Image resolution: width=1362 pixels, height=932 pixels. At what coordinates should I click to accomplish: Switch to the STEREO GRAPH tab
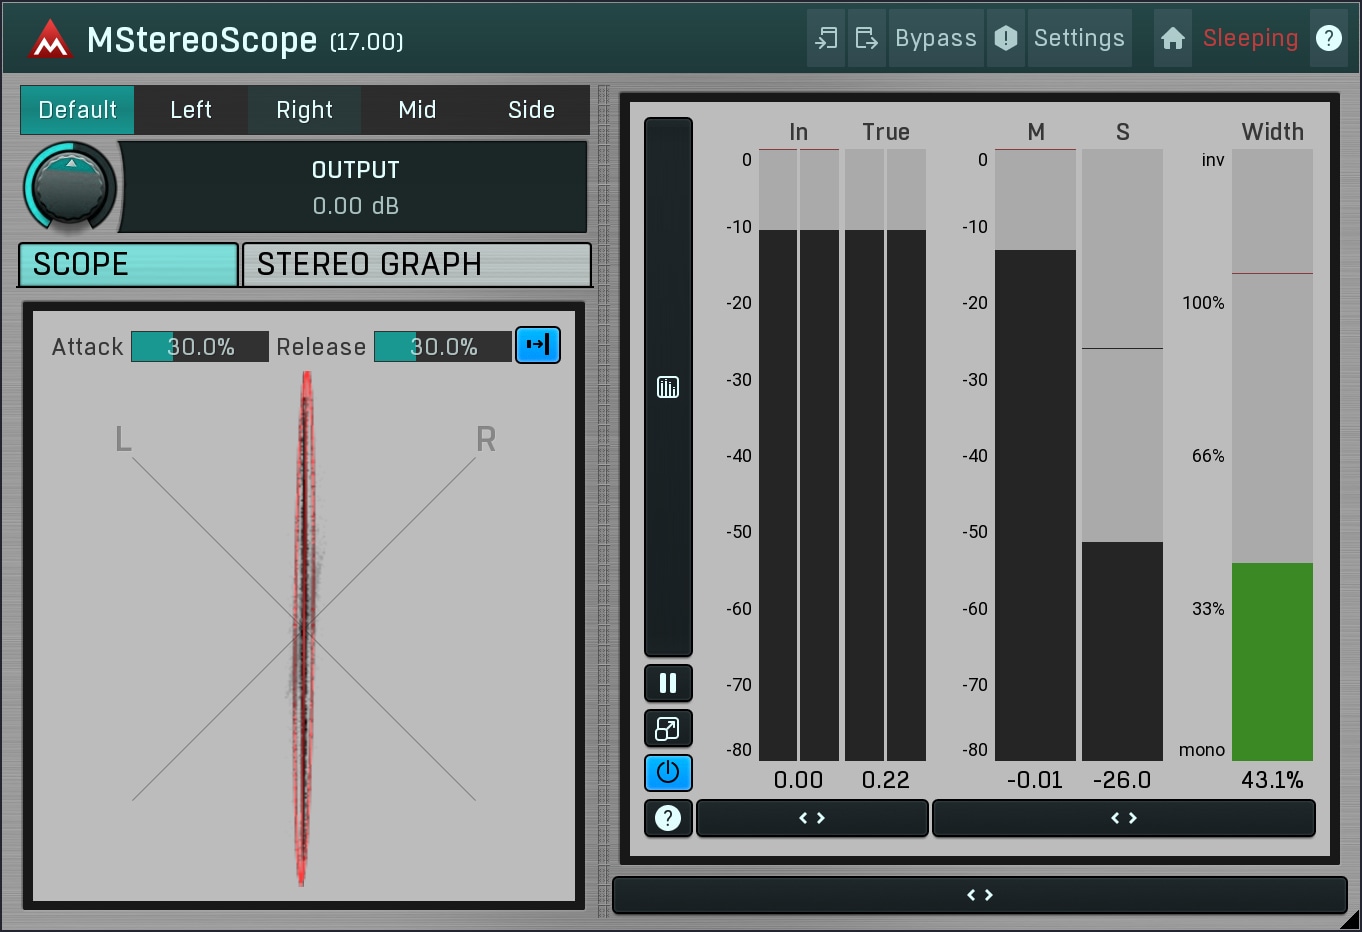tap(417, 265)
